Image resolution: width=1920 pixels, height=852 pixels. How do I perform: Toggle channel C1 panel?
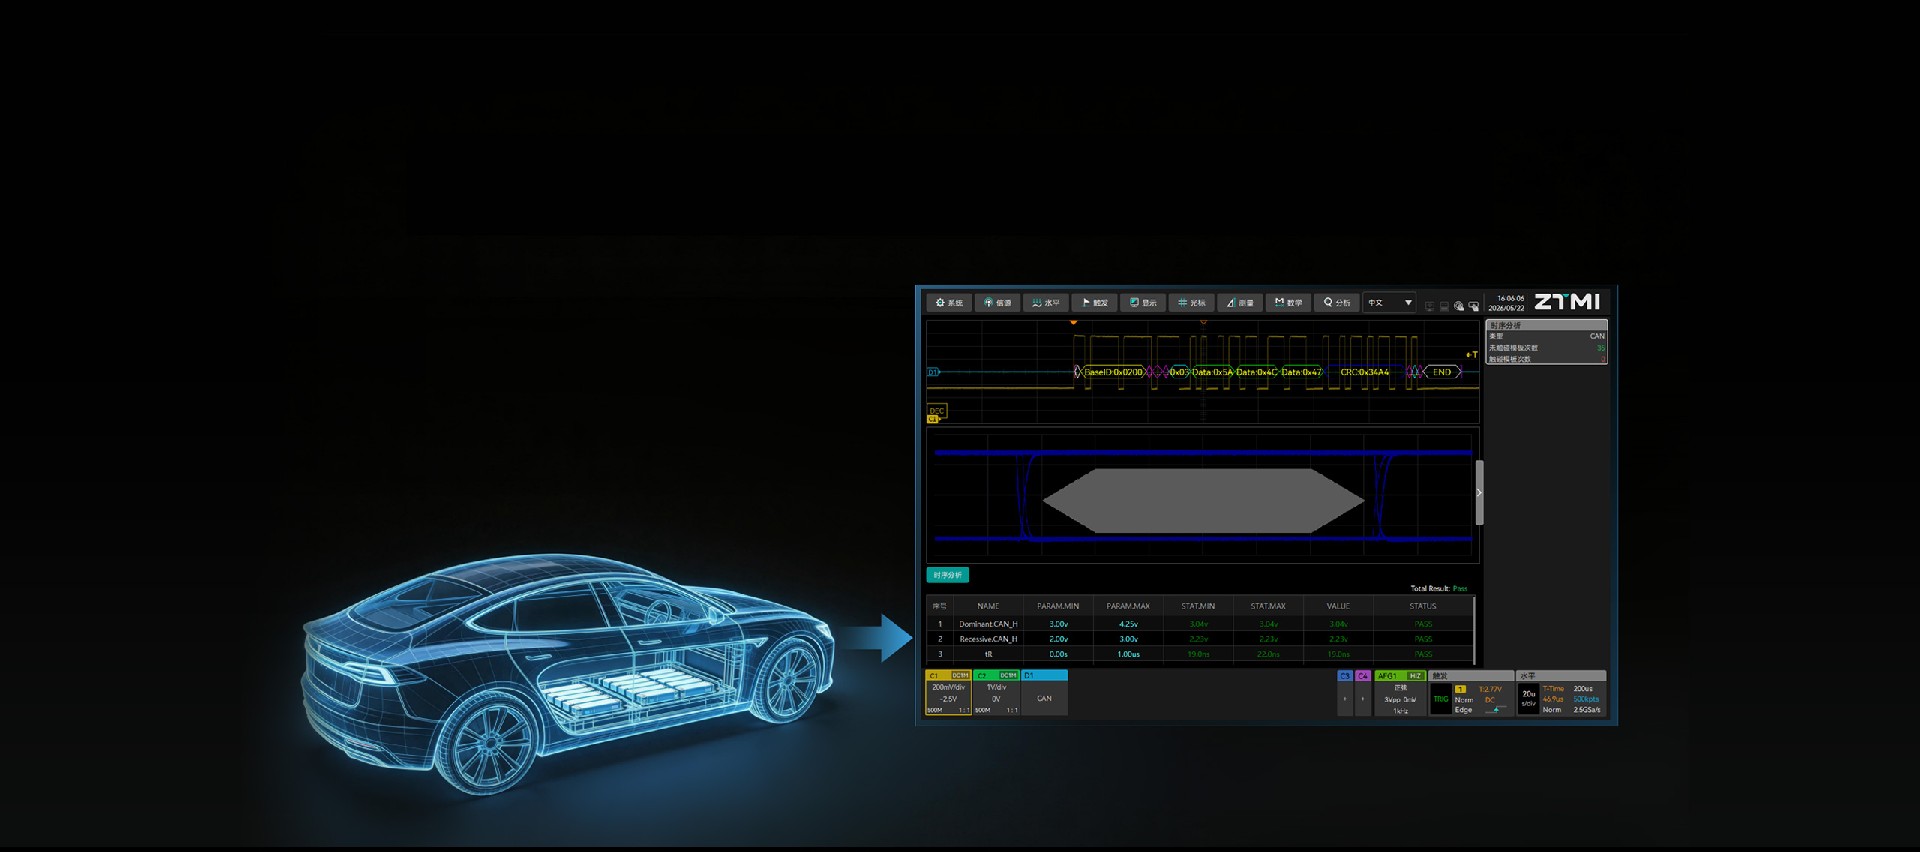click(x=948, y=693)
